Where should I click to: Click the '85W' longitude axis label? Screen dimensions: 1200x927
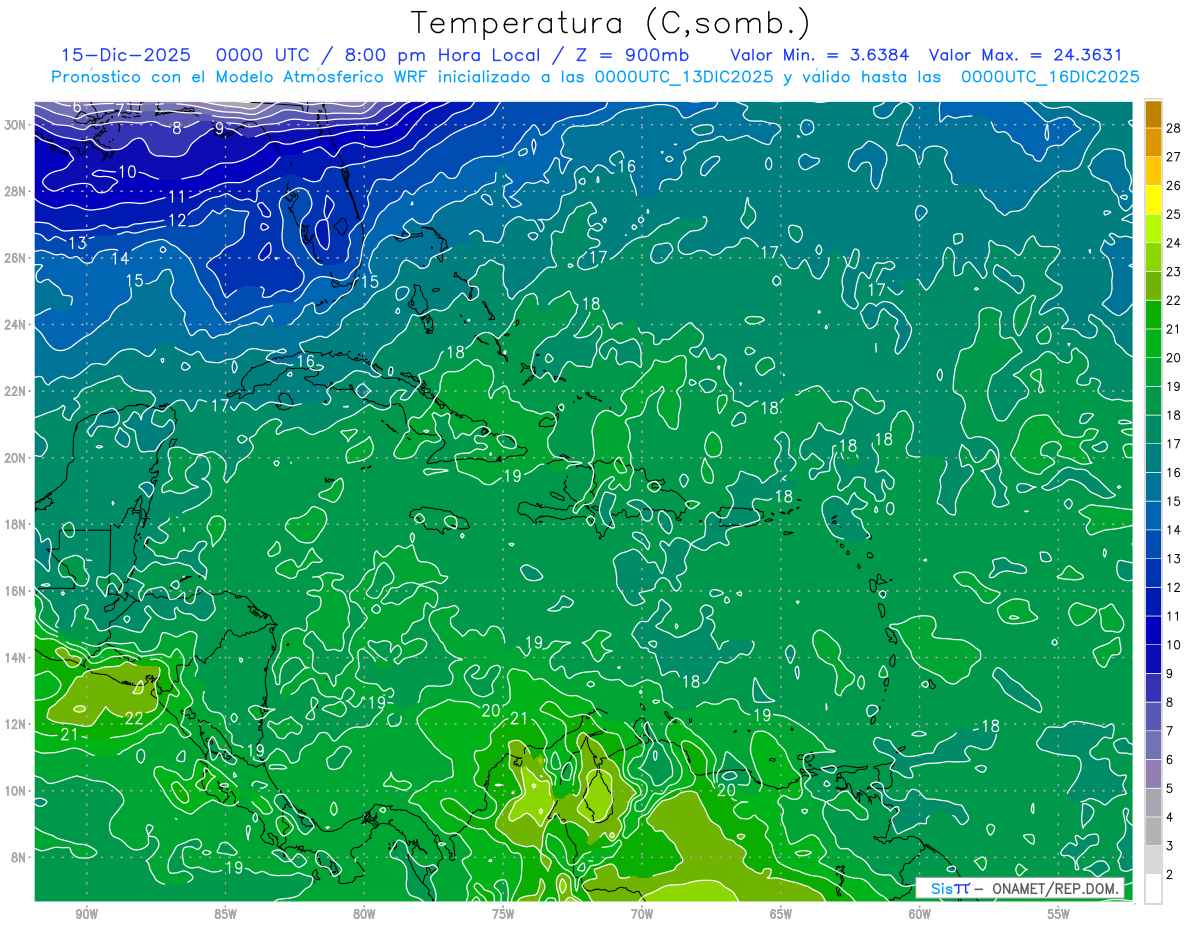[226, 915]
